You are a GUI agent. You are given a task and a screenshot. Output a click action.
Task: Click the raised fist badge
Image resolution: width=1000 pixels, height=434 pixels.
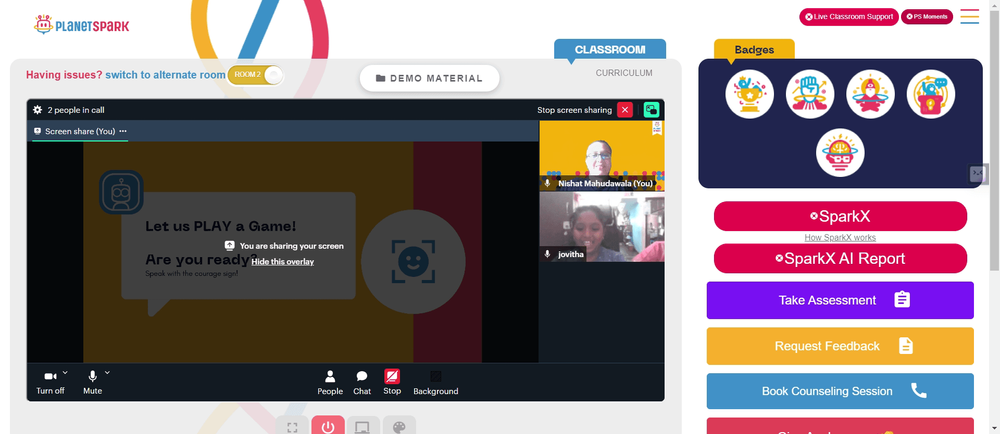pos(810,94)
